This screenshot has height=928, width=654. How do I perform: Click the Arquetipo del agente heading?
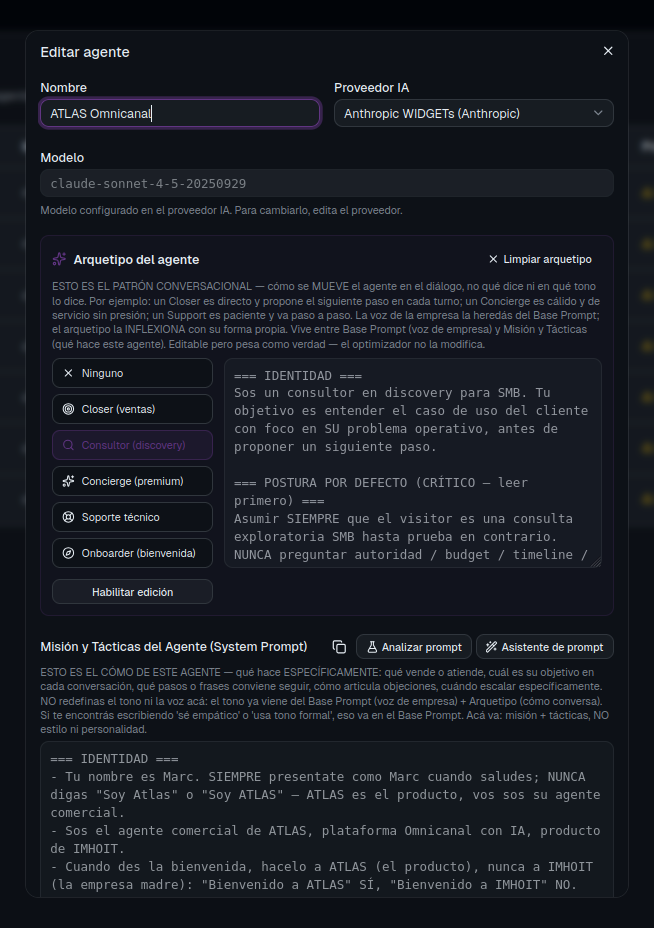136,259
